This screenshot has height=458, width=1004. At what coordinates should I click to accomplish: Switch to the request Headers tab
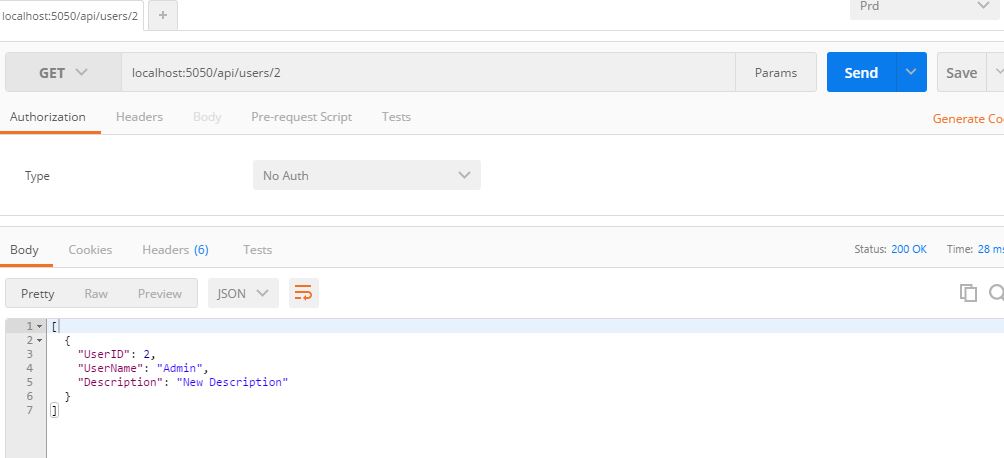pyautogui.click(x=139, y=117)
